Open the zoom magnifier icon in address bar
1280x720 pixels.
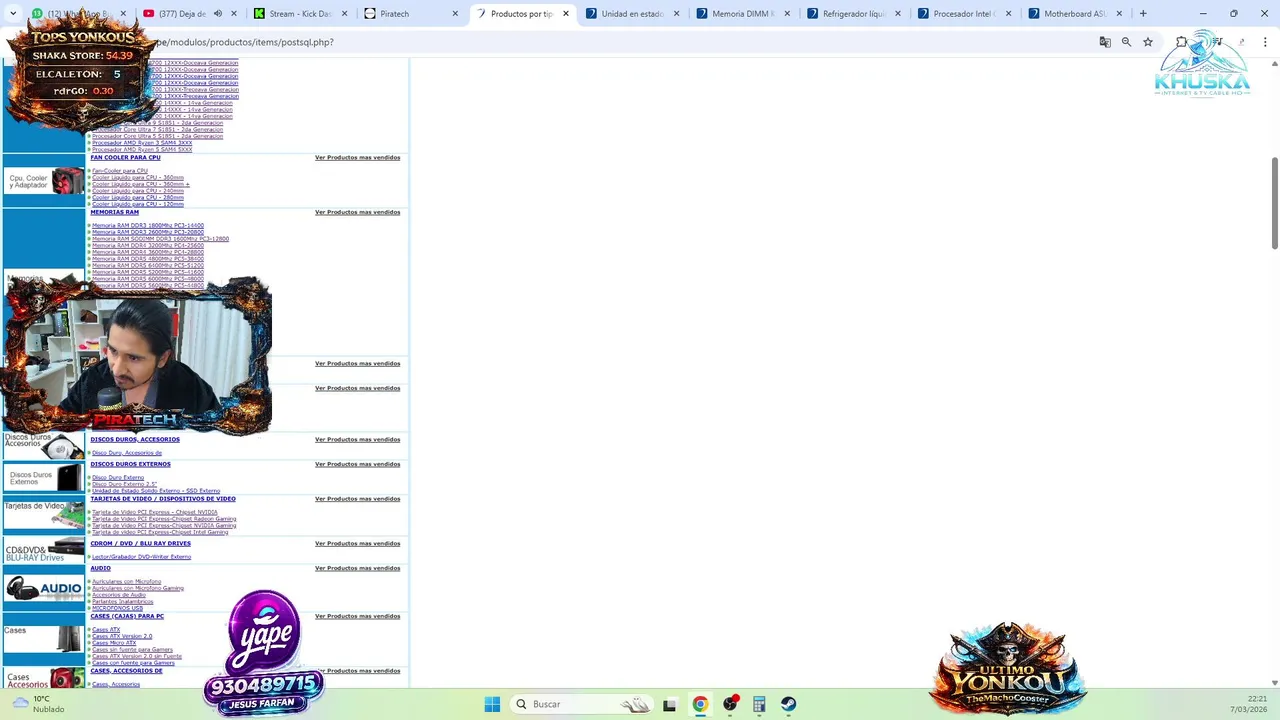[x=1126, y=42]
